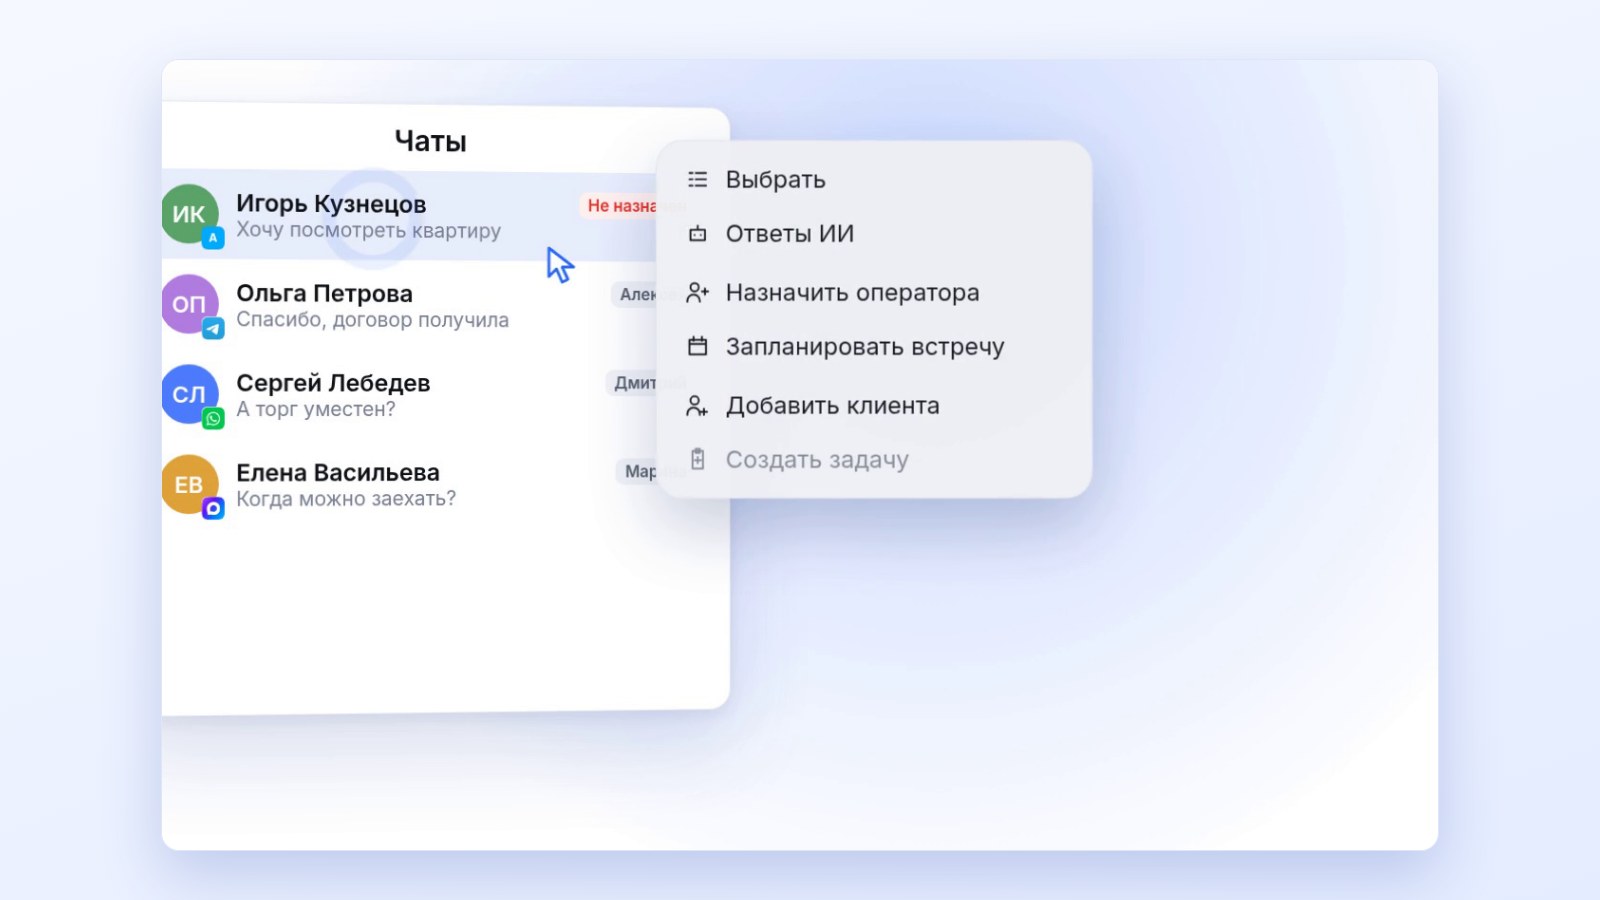Select the Создать задачу menu entry
The height and width of the screenshot is (900, 1600).
pyautogui.click(x=873, y=459)
